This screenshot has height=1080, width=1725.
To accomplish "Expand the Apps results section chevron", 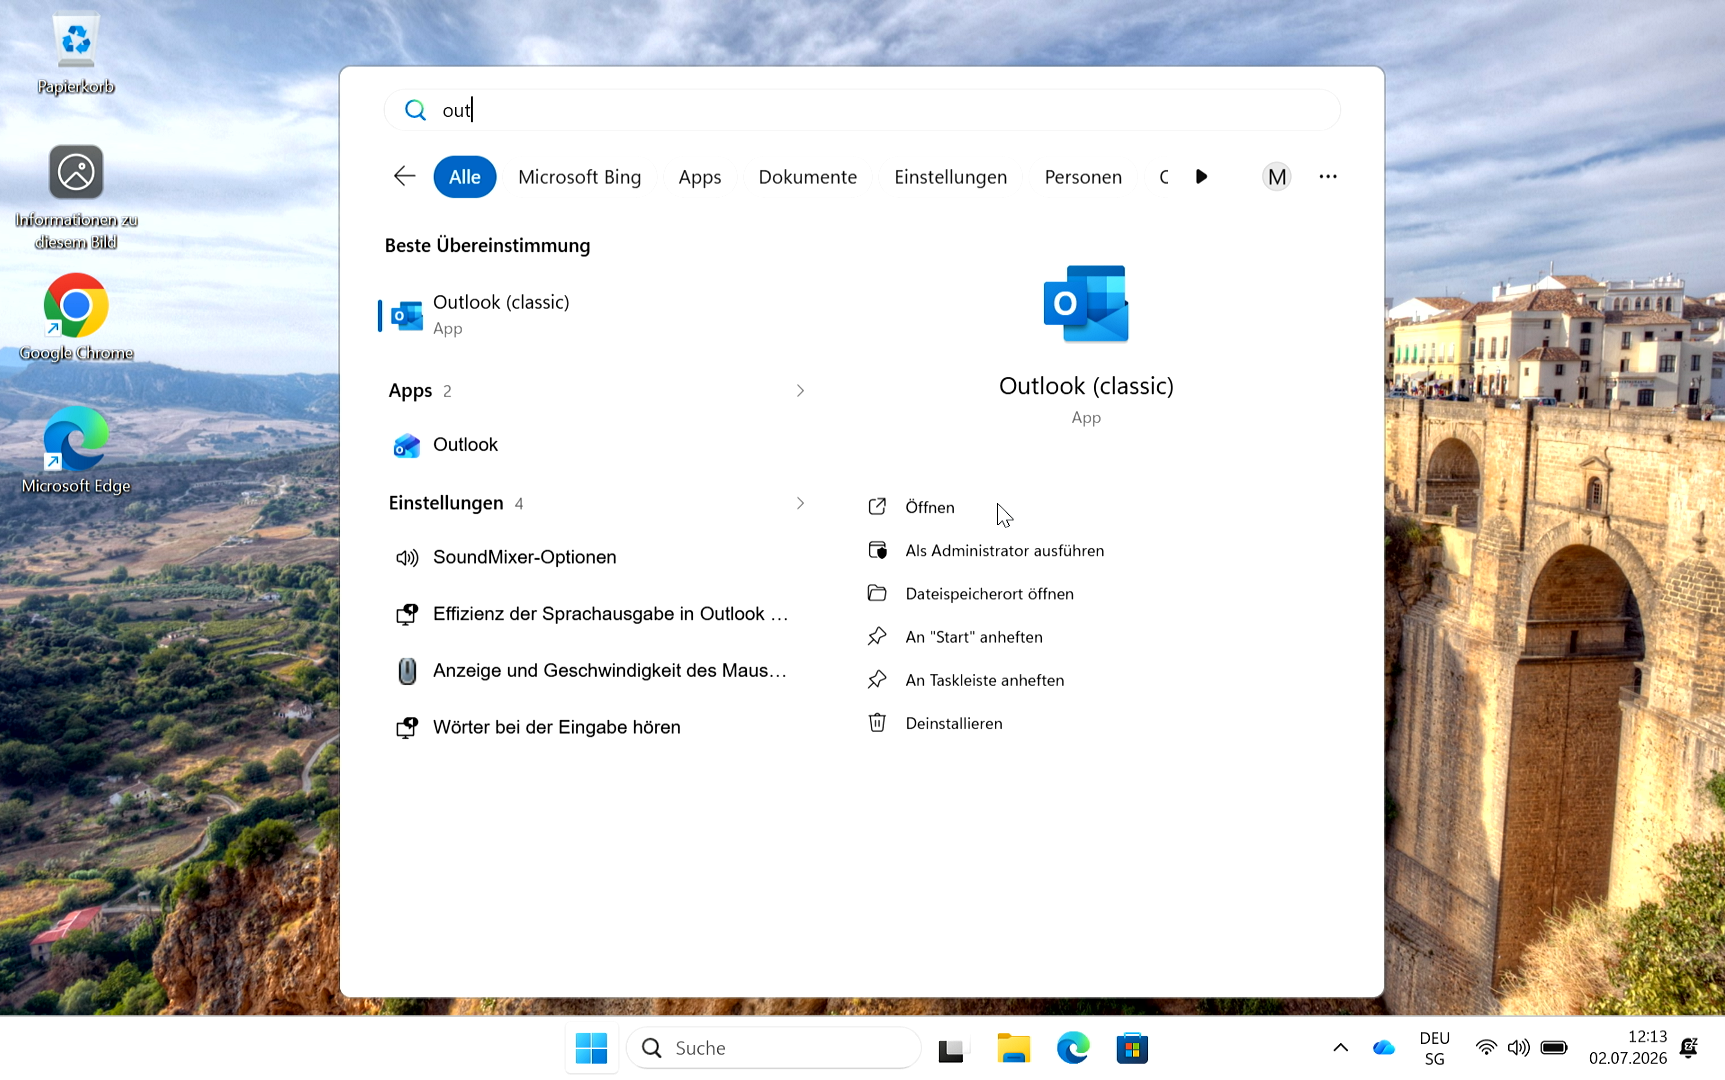I will tap(800, 391).
